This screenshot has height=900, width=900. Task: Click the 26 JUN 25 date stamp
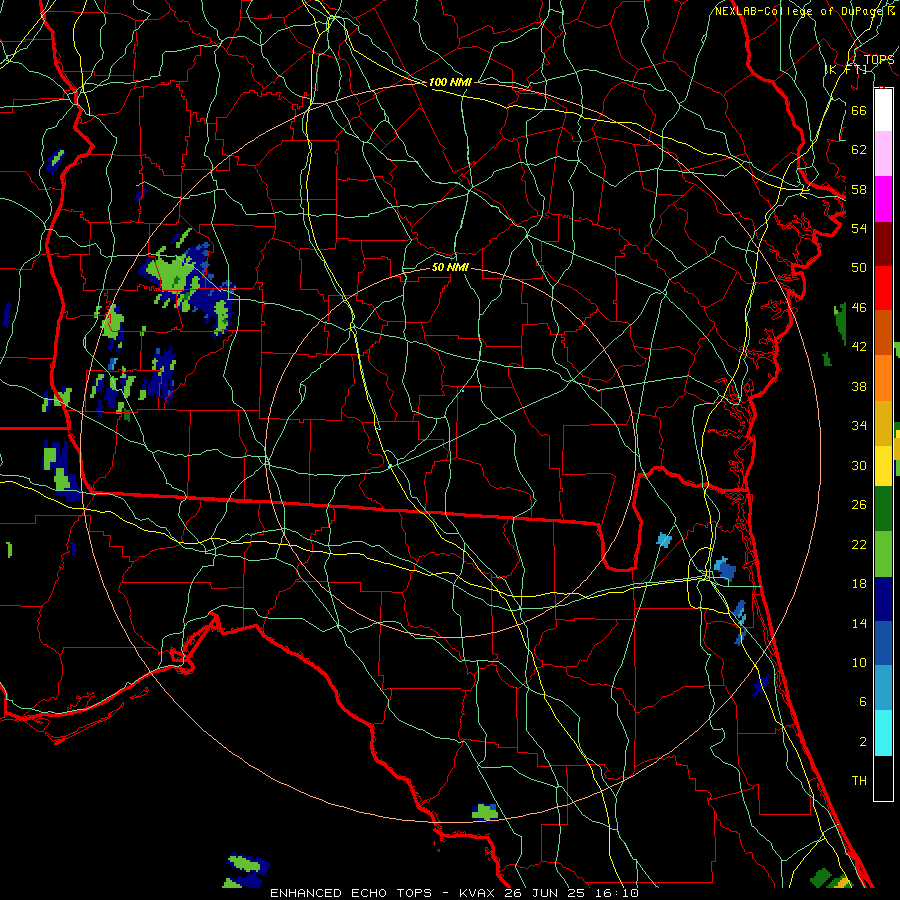tap(544, 893)
